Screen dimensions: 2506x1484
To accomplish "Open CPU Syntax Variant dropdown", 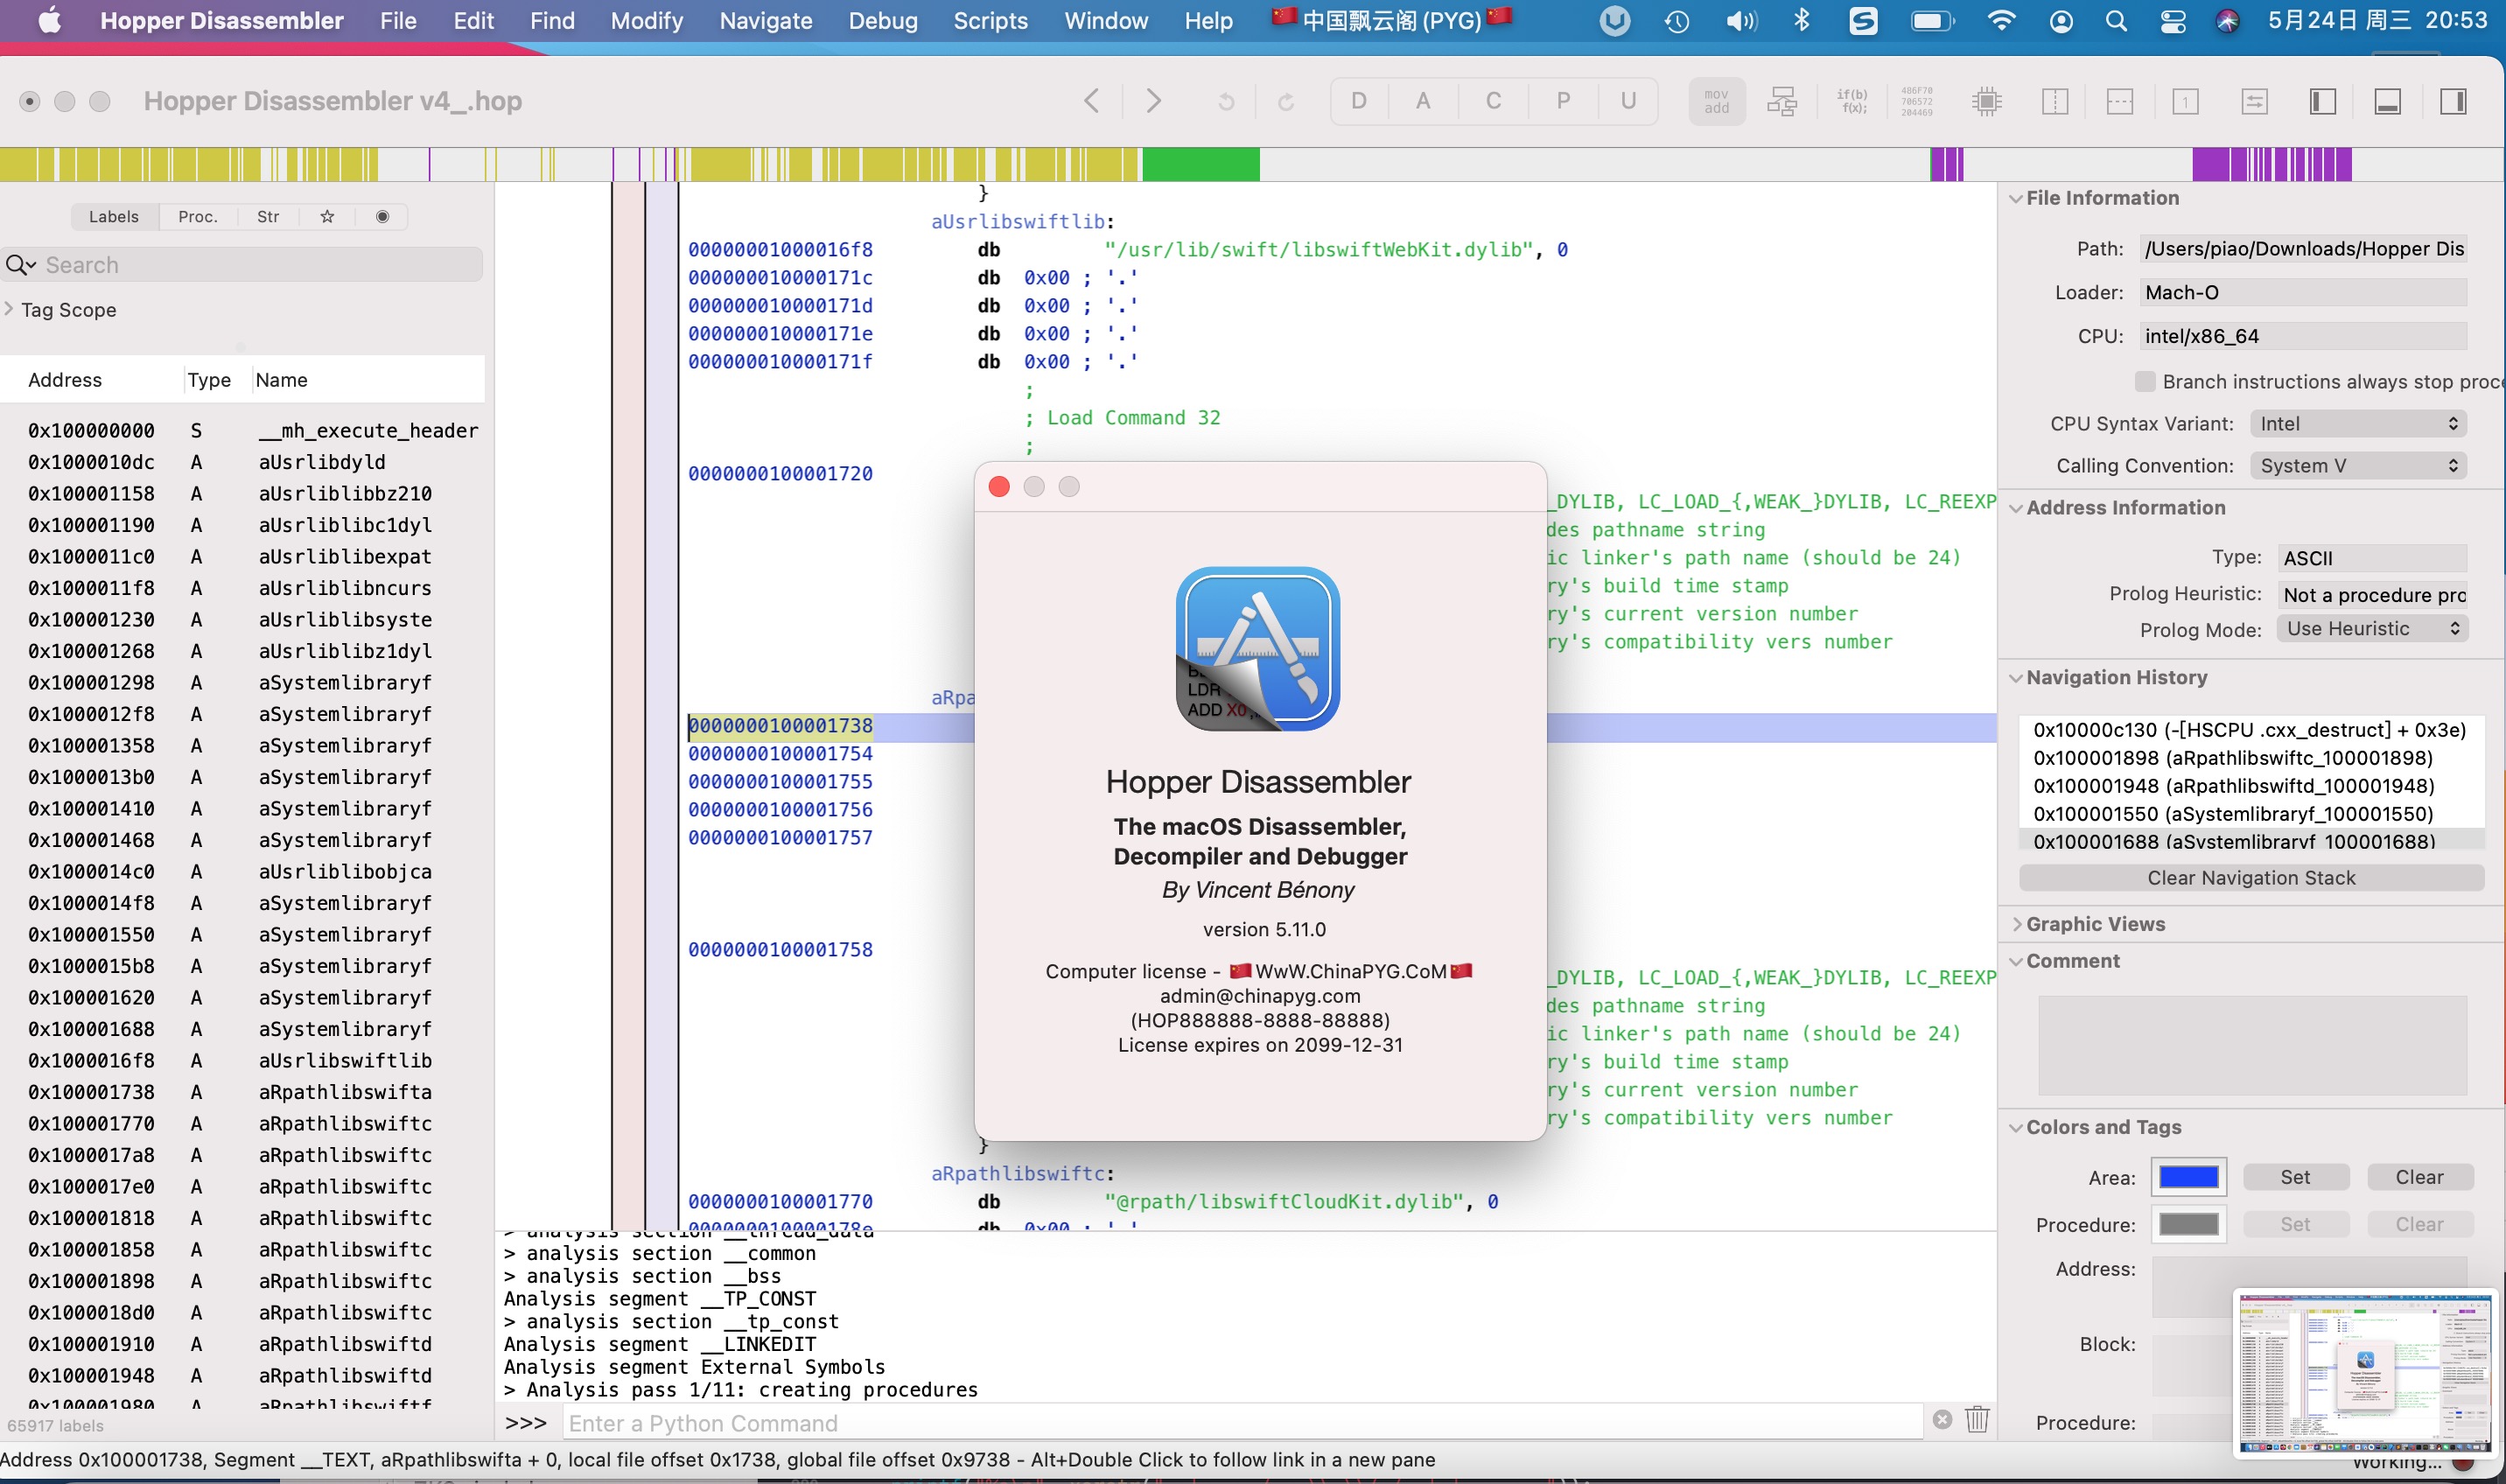I will 2357,424.
